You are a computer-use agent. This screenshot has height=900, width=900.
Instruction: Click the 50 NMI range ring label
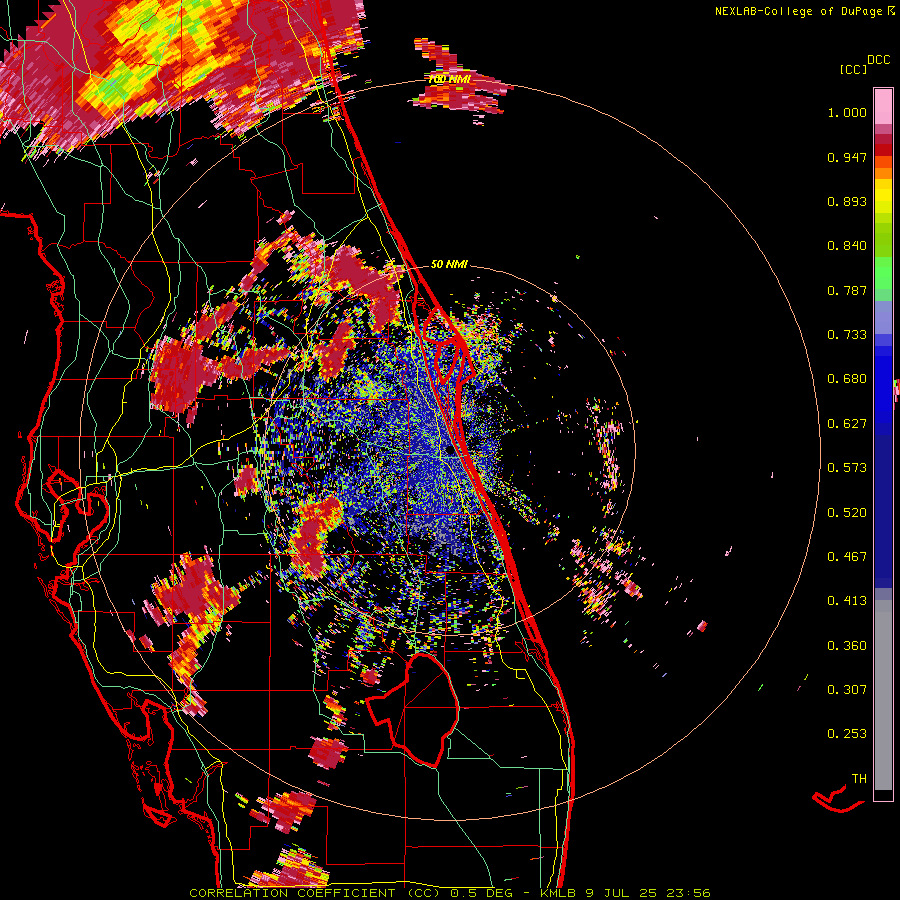pyautogui.click(x=449, y=264)
